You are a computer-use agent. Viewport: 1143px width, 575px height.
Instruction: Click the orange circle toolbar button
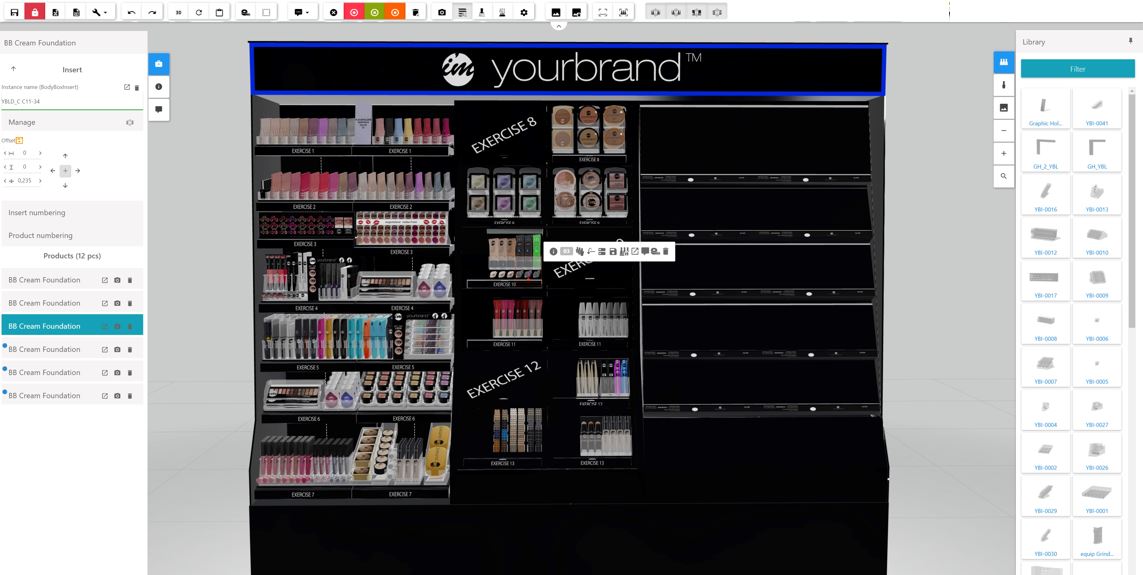pyautogui.click(x=395, y=12)
